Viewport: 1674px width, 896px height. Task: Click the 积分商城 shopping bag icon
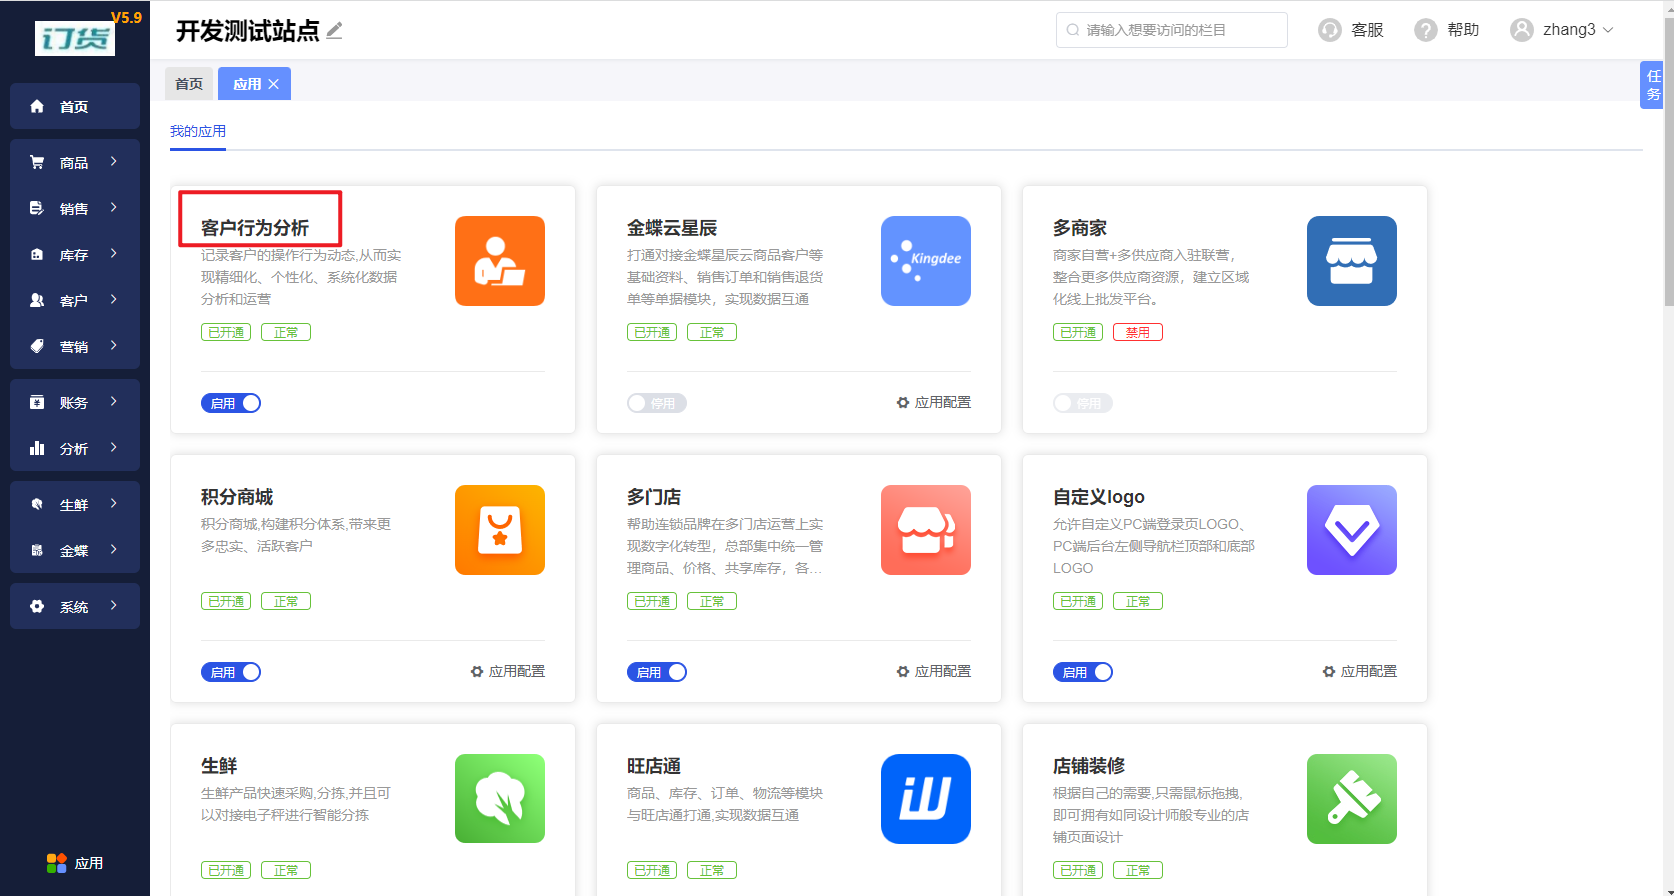[499, 530]
